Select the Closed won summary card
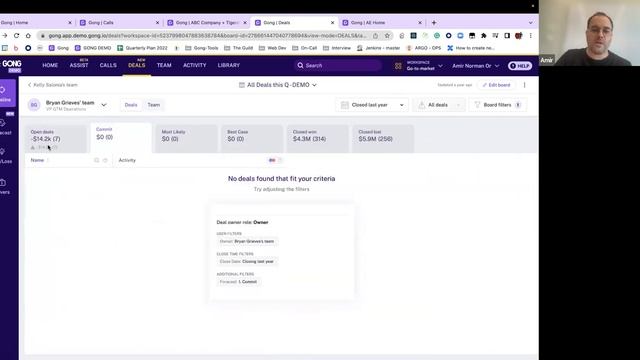This screenshot has height=360, width=640. point(318,139)
